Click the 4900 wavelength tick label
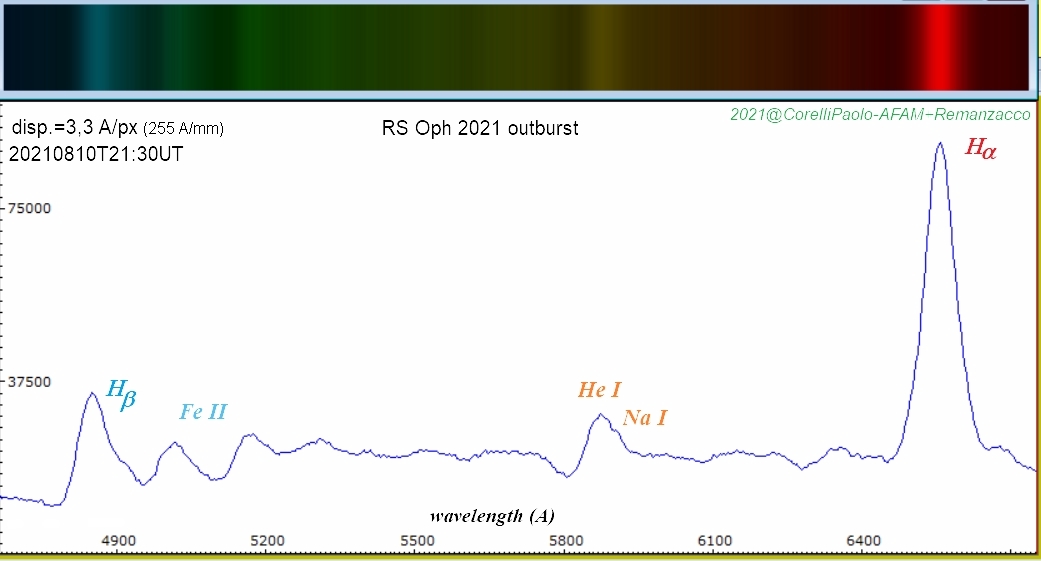This screenshot has height=561, width=1041. (x=118, y=540)
